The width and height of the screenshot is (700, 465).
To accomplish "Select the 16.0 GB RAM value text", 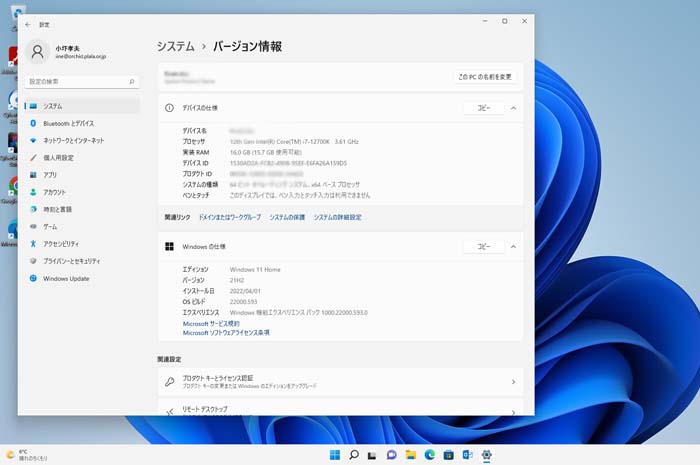I will [x=266, y=152].
